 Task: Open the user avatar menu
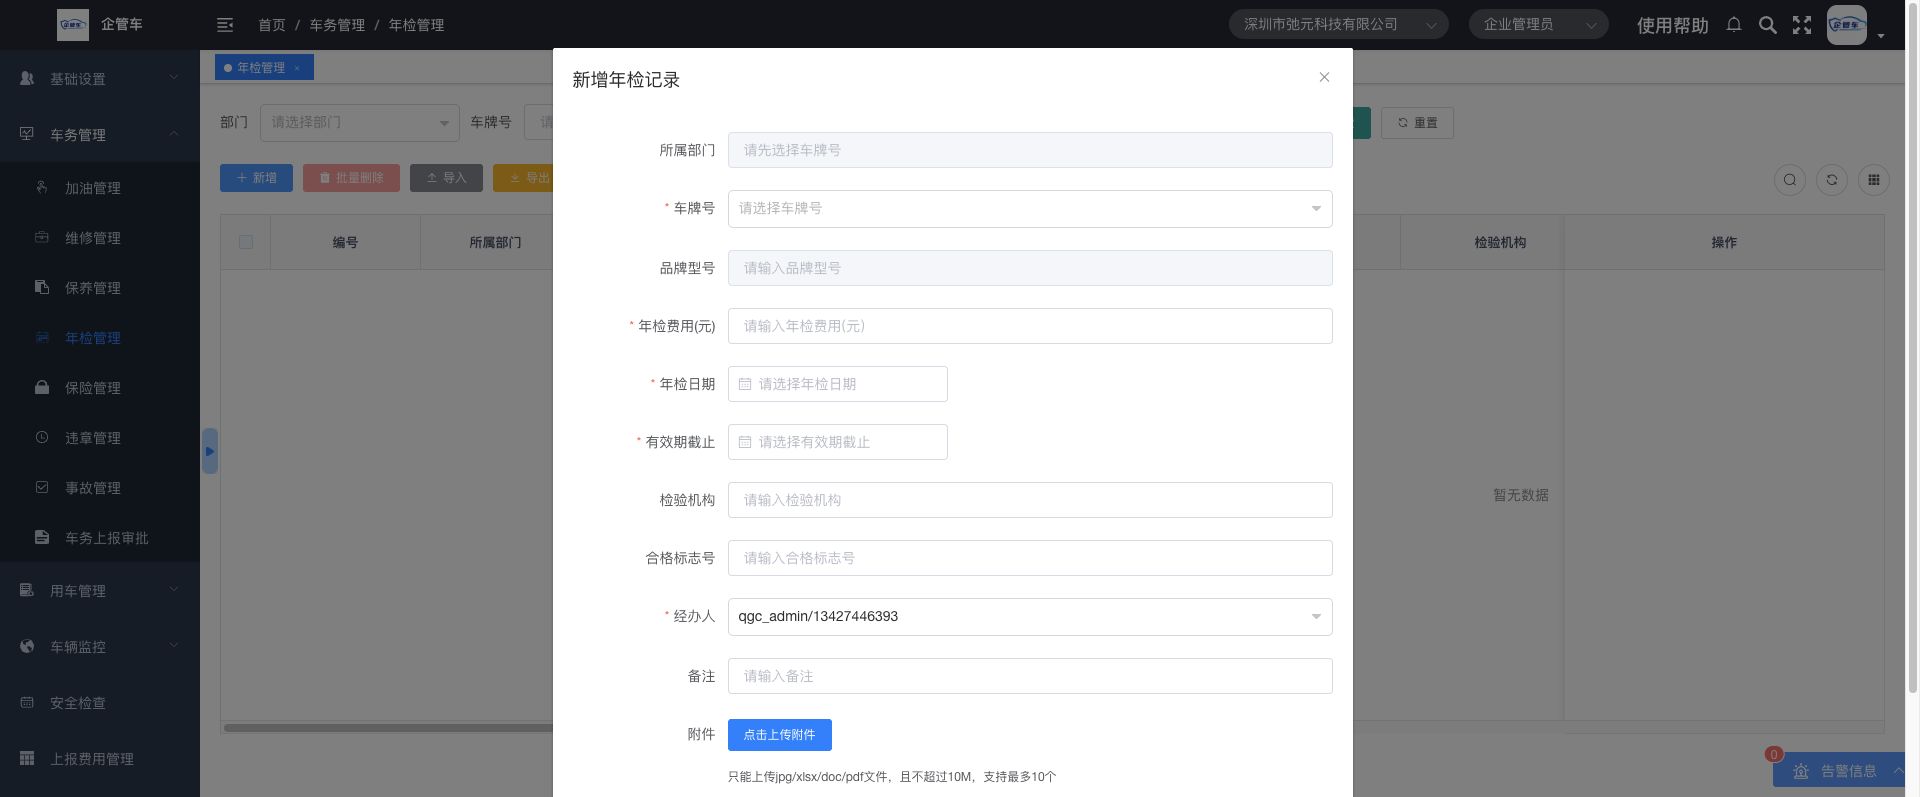pyautogui.click(x=1847, y=25)
